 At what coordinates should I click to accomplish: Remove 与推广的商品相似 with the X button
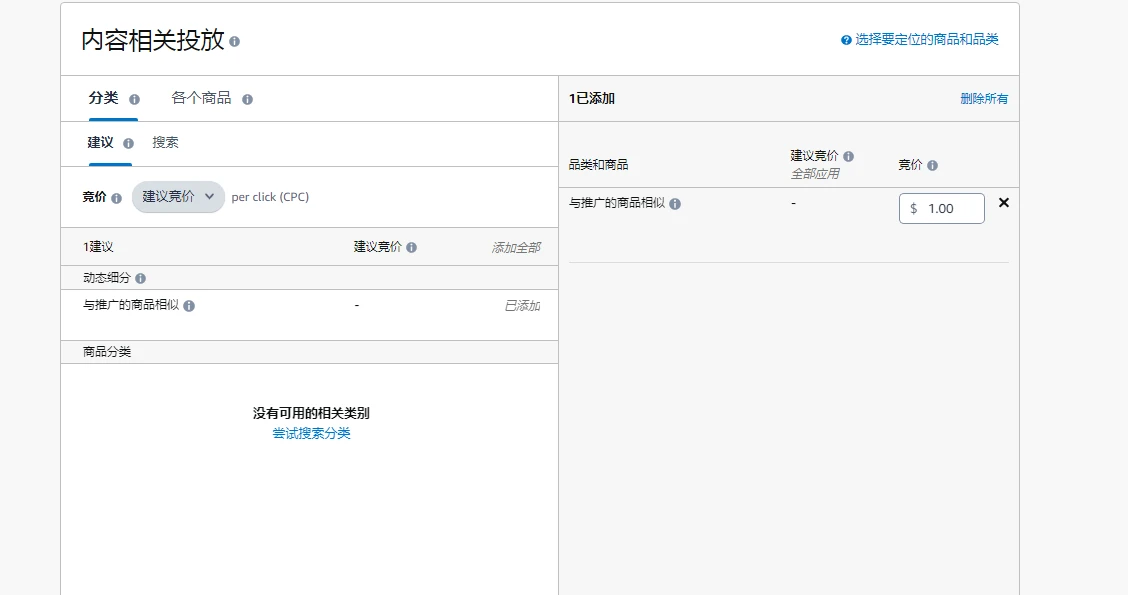[1004, 203]
